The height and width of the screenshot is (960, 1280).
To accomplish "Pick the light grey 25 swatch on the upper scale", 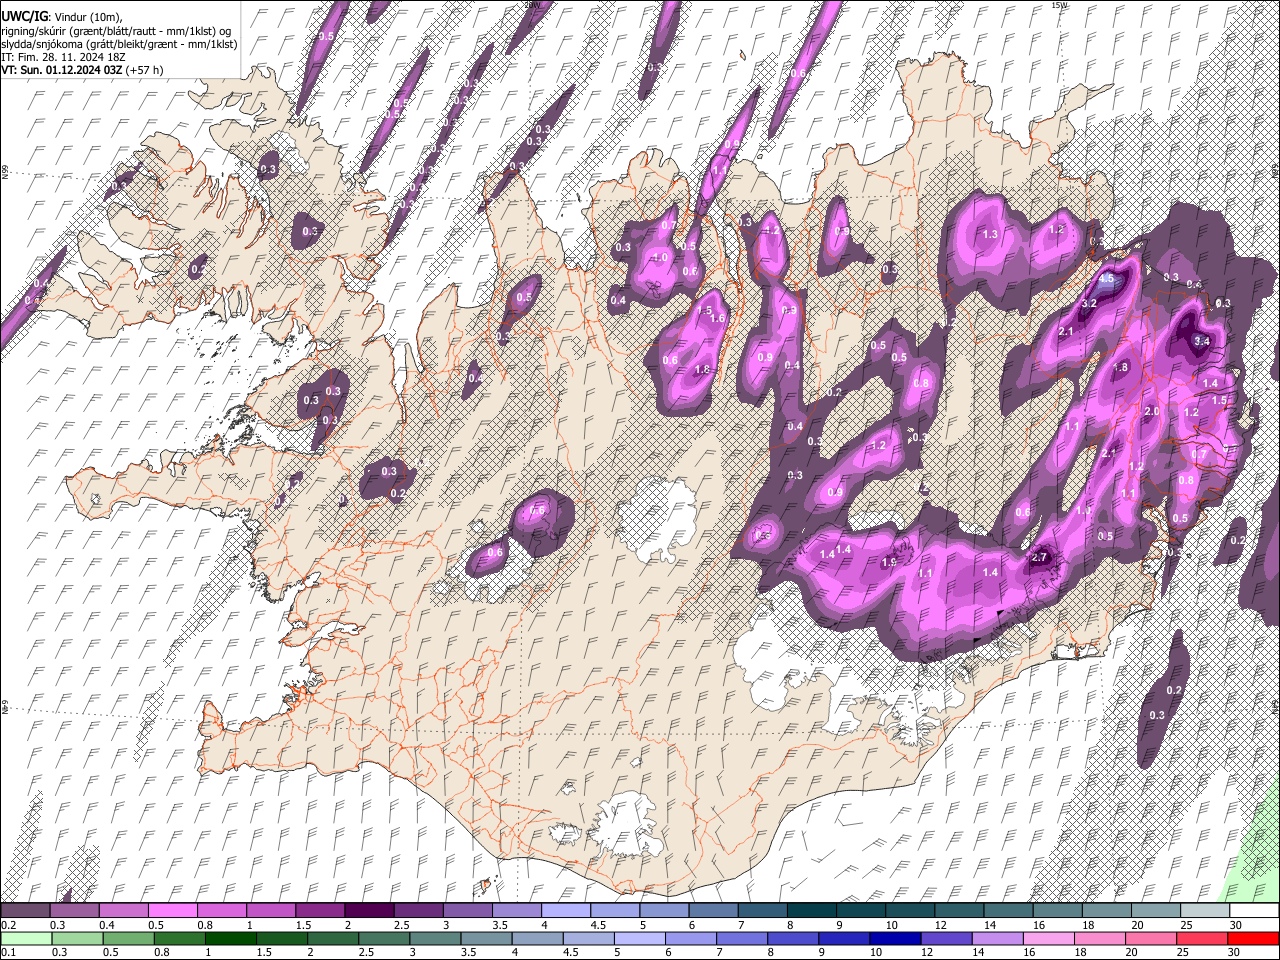I will 1205,911.
